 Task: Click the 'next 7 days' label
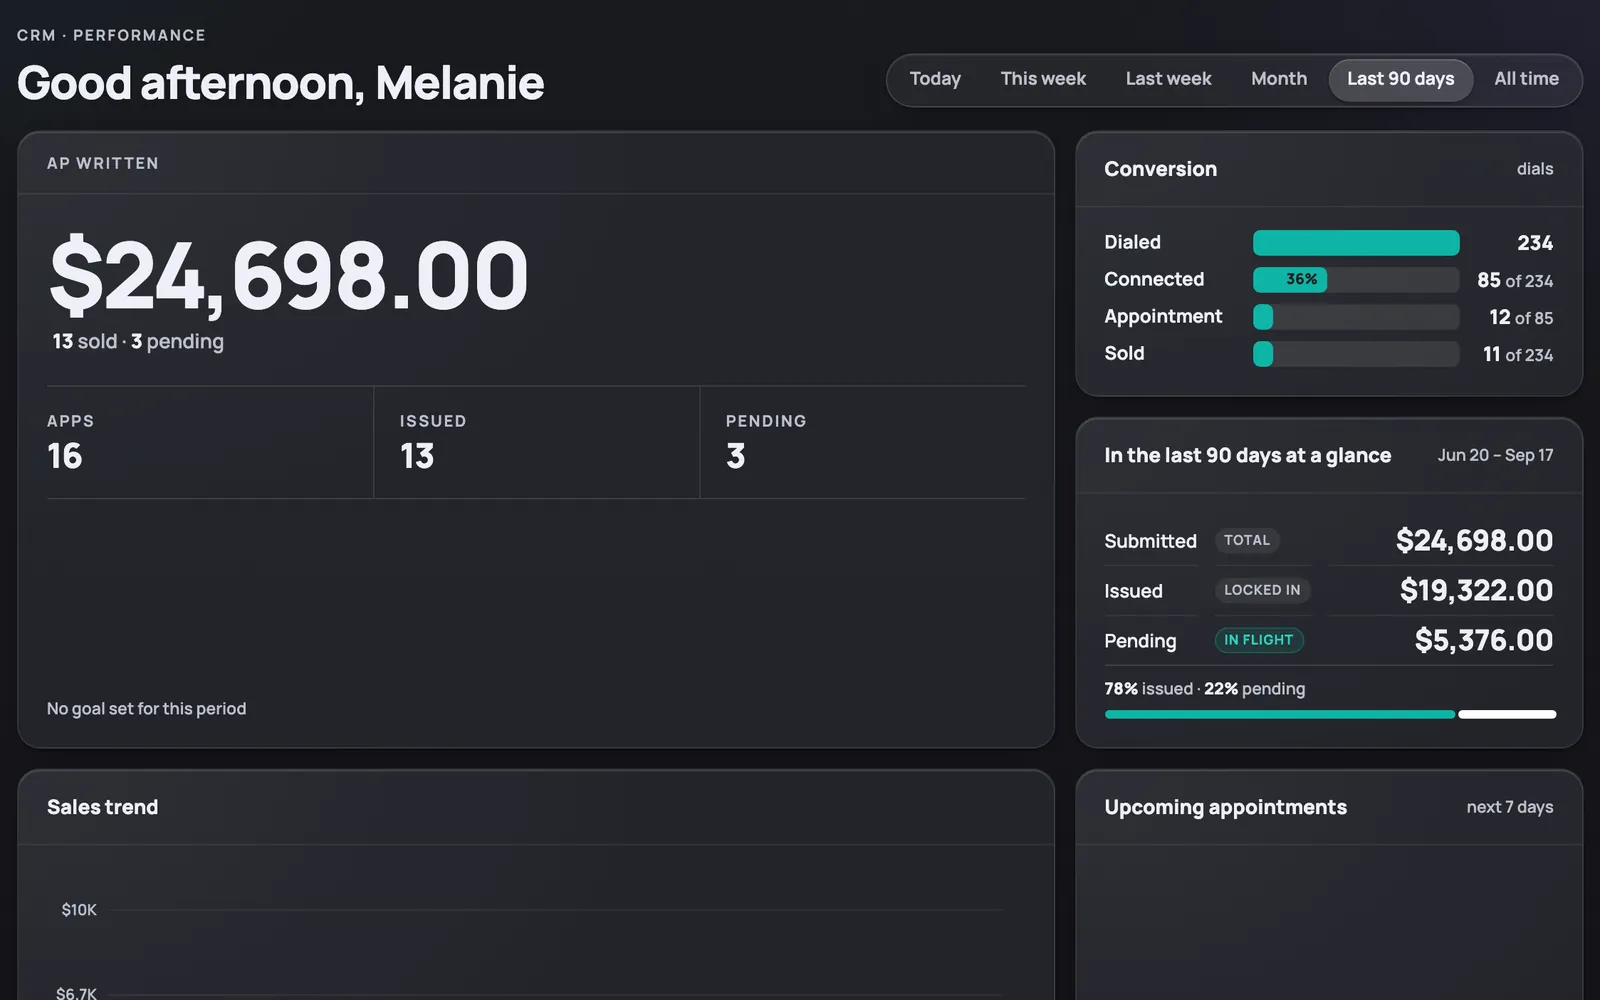coord(1510,807)
